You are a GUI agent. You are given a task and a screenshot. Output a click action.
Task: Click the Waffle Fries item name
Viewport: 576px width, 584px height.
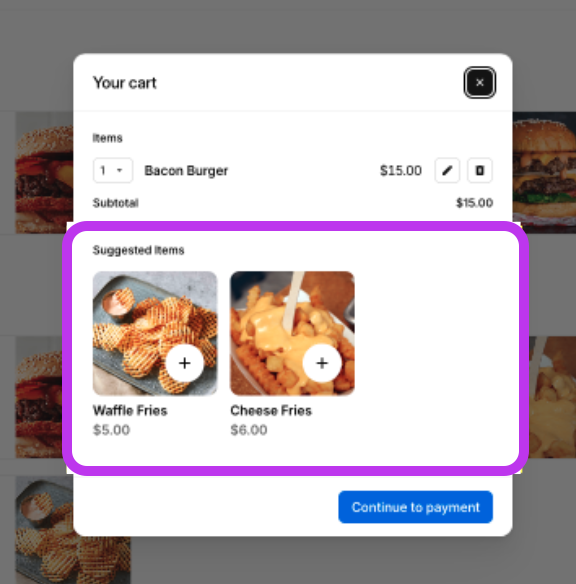click(x=130, y=410)
